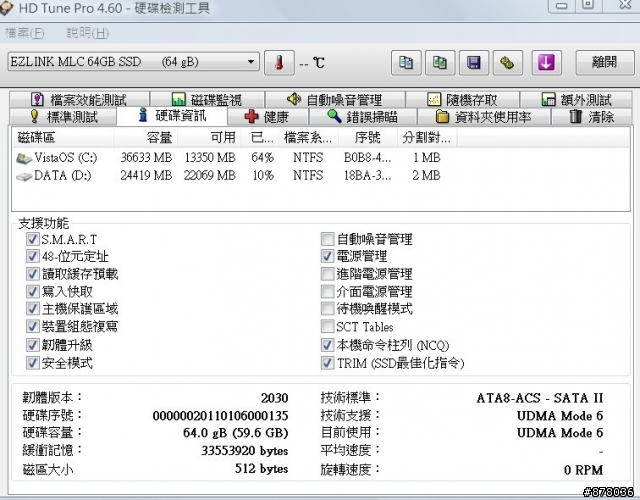Click the 磁碟區 column header
This screenshot has width=640, height=500.
63,138
